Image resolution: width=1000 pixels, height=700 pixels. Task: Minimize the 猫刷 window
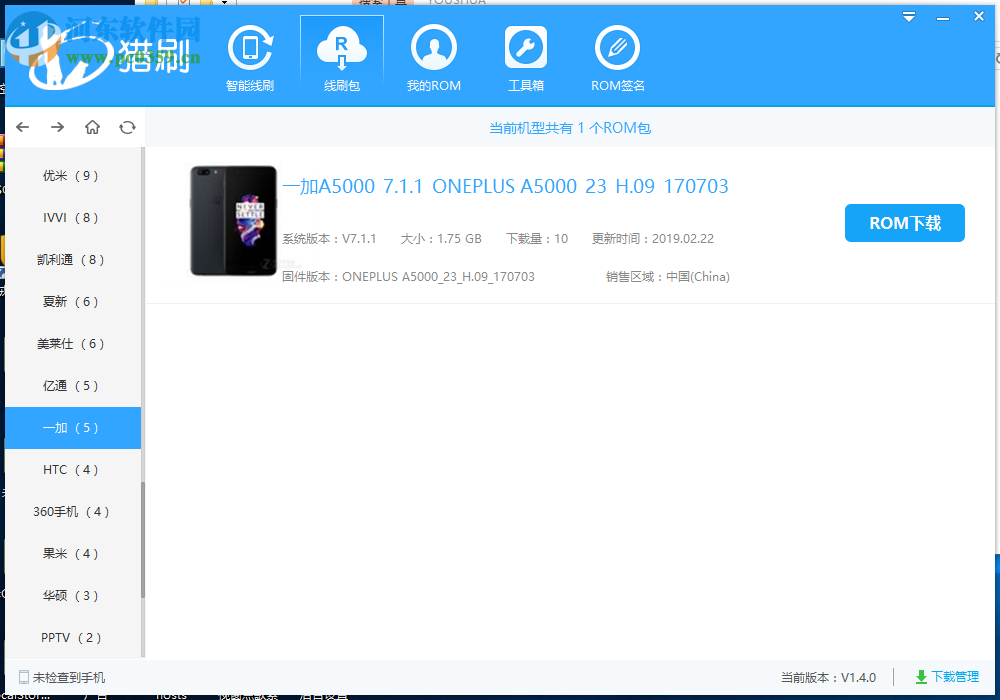pyautogui.click(x=943, y=18)
